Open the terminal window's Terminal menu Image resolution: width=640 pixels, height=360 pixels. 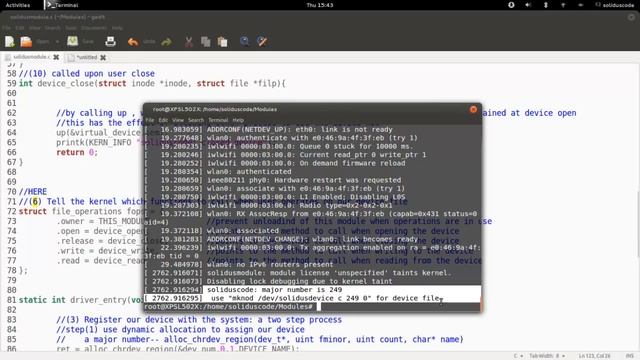pos(218,120)
